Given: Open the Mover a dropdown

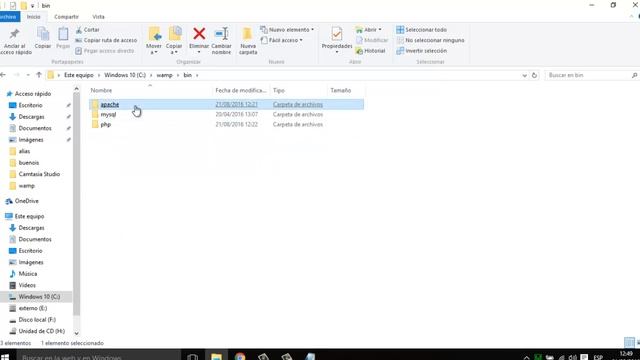Looking at the screenshot, I should (x=154, y=49).
